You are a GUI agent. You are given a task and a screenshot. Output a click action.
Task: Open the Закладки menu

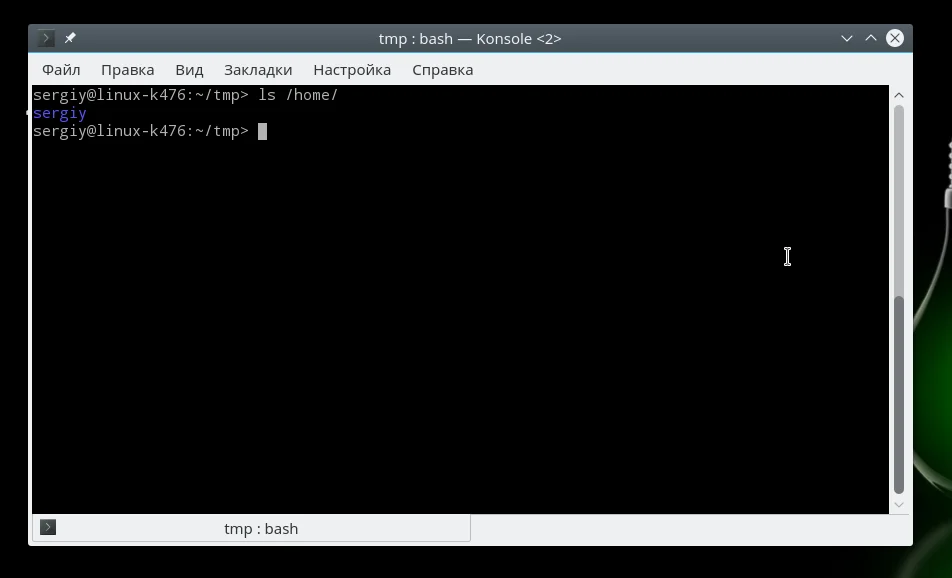coord(258,70)
